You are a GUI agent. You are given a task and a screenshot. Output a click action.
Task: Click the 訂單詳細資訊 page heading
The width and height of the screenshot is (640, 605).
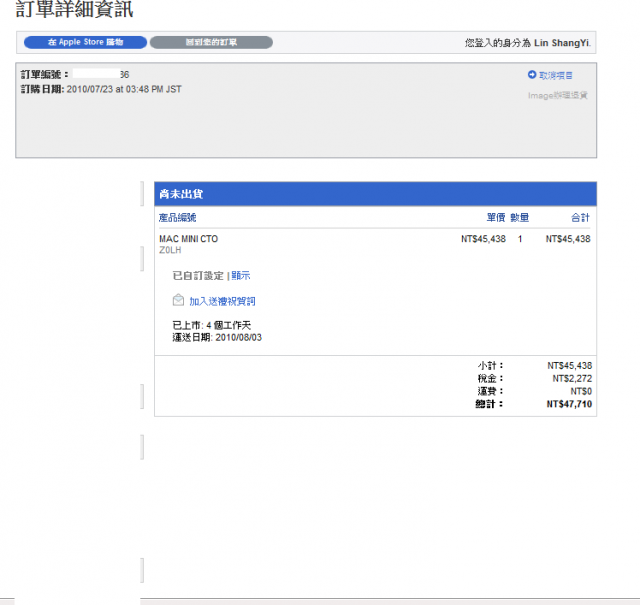[75, 9]
